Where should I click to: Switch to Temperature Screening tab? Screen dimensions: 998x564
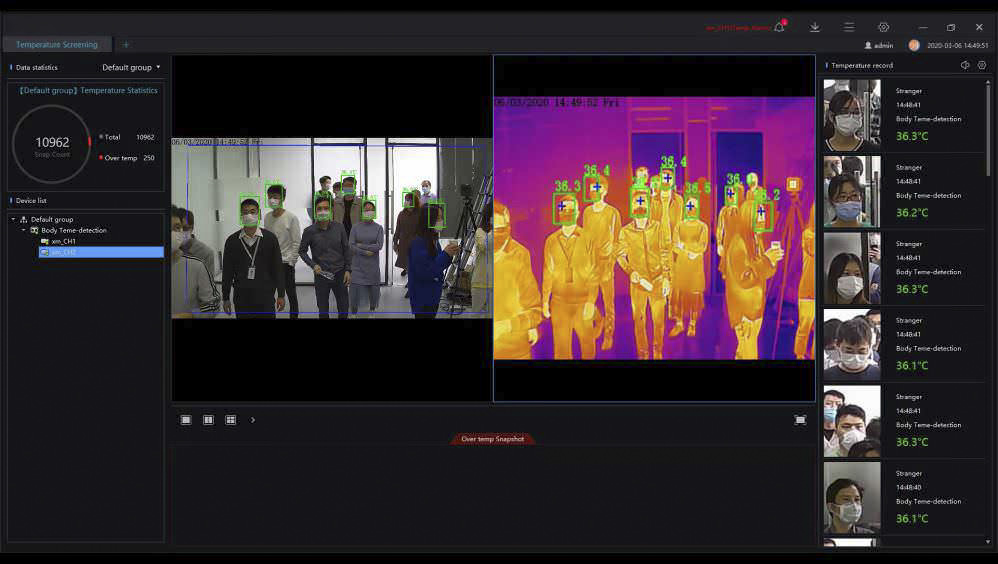(x=57, y=45)
